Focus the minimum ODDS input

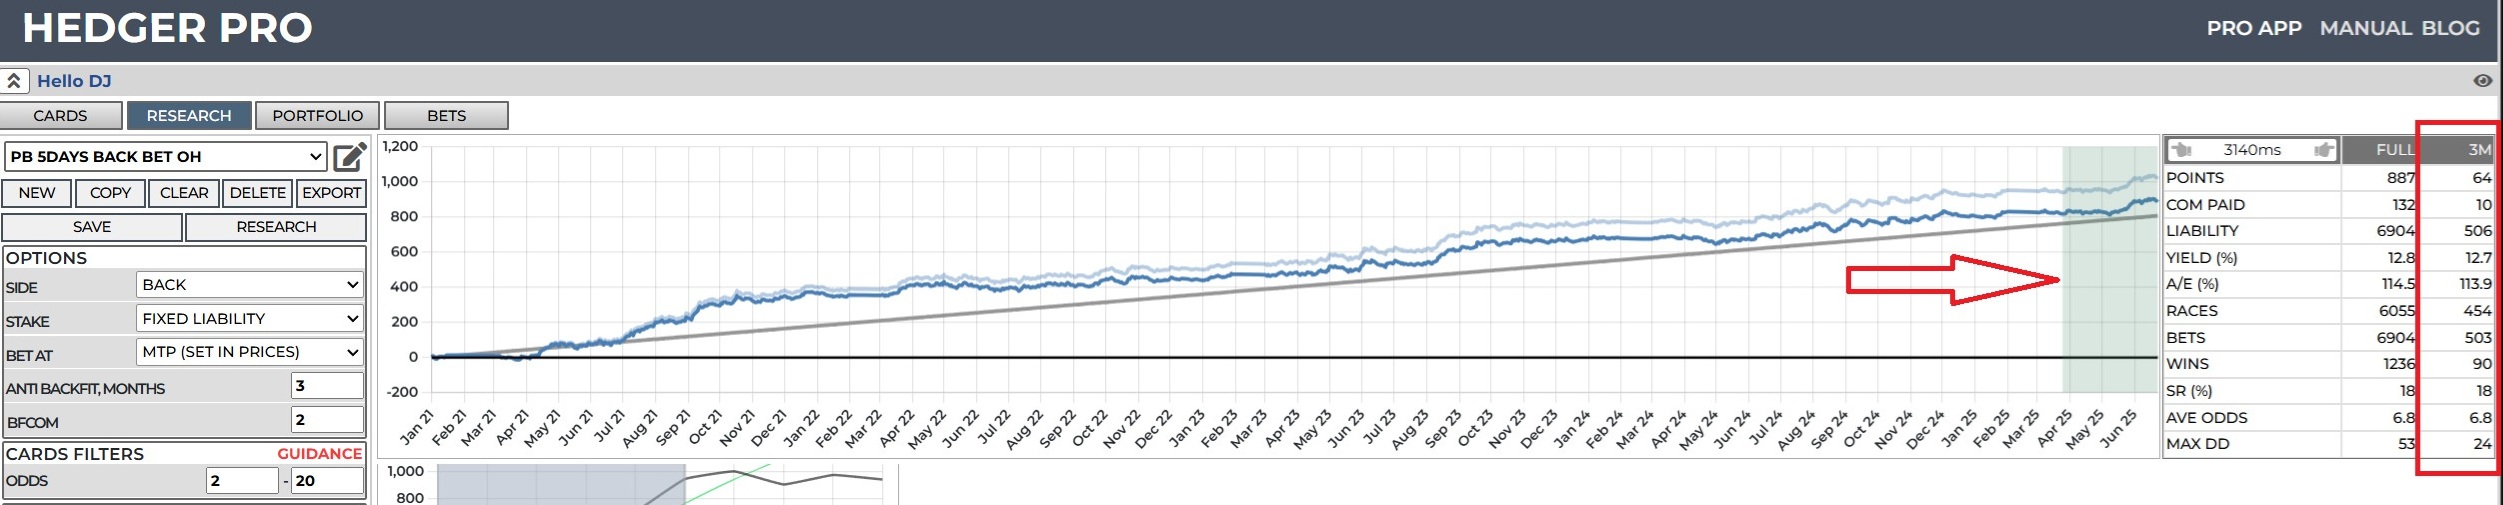click(x=242, y=481)
